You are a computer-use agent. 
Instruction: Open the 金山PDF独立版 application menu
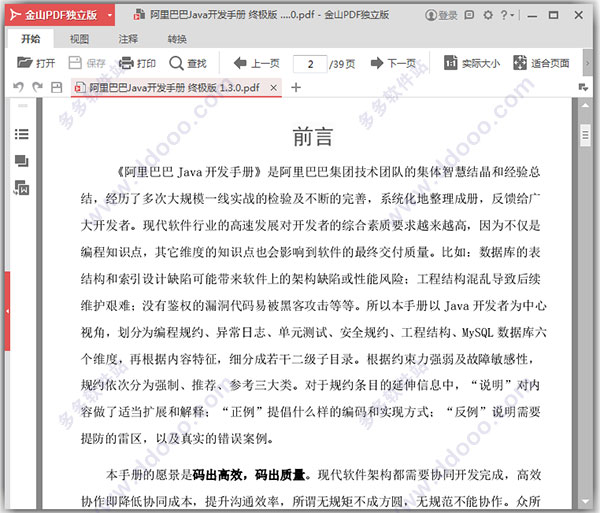(x=60, y=15)
